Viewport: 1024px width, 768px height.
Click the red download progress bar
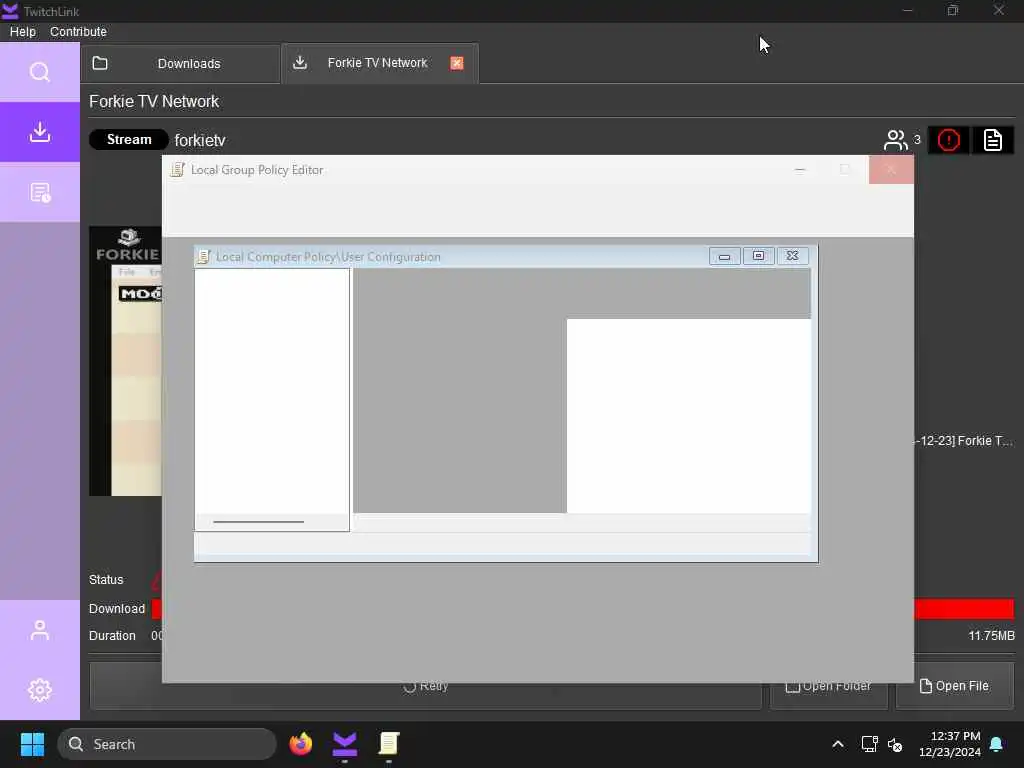pyautogui.click(x=963, y=609)
